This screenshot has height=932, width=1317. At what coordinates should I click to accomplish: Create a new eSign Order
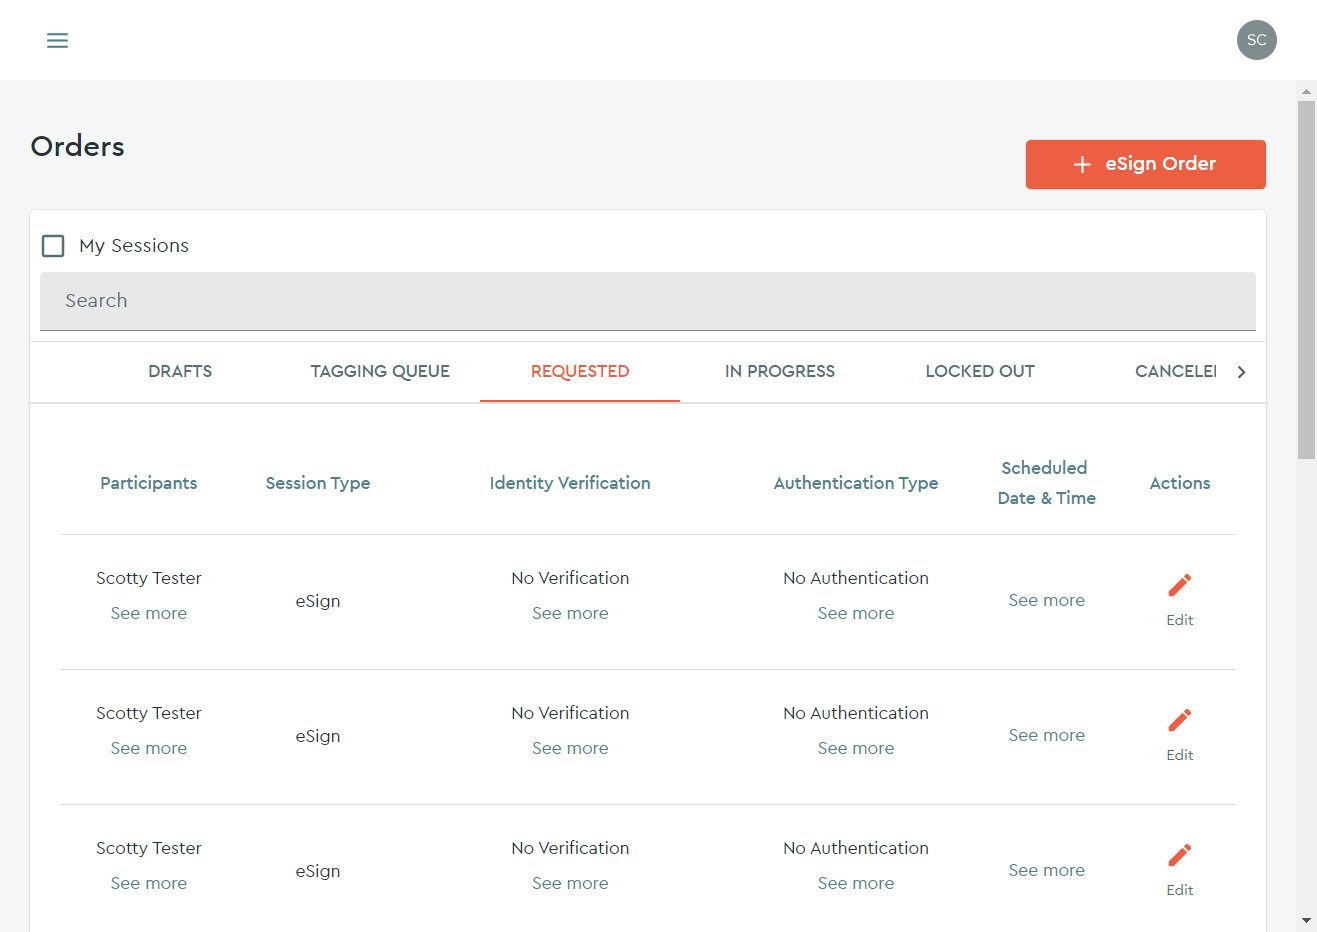click(1146, 164)
